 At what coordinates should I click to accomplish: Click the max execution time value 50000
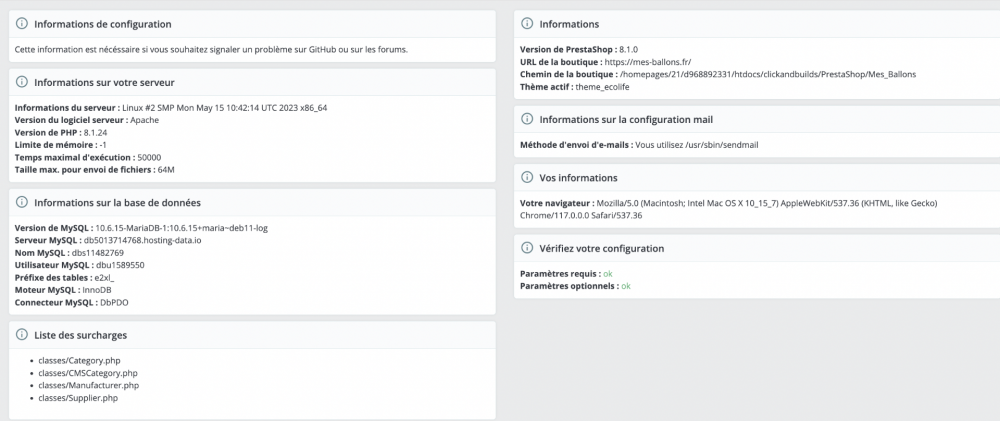click(x=149, y=158)
